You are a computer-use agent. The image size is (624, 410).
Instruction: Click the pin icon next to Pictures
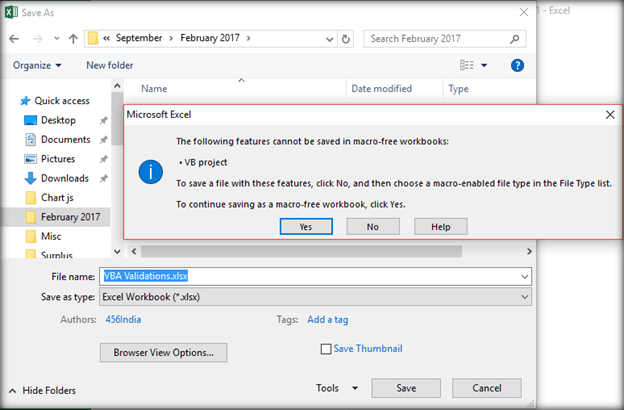pyautogui.click(x=103, y=159)
